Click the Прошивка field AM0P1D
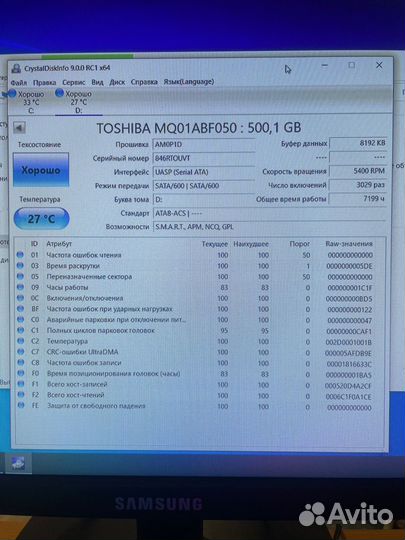The image size is (405, 540). pyautogui.click(x=204, y=145)
